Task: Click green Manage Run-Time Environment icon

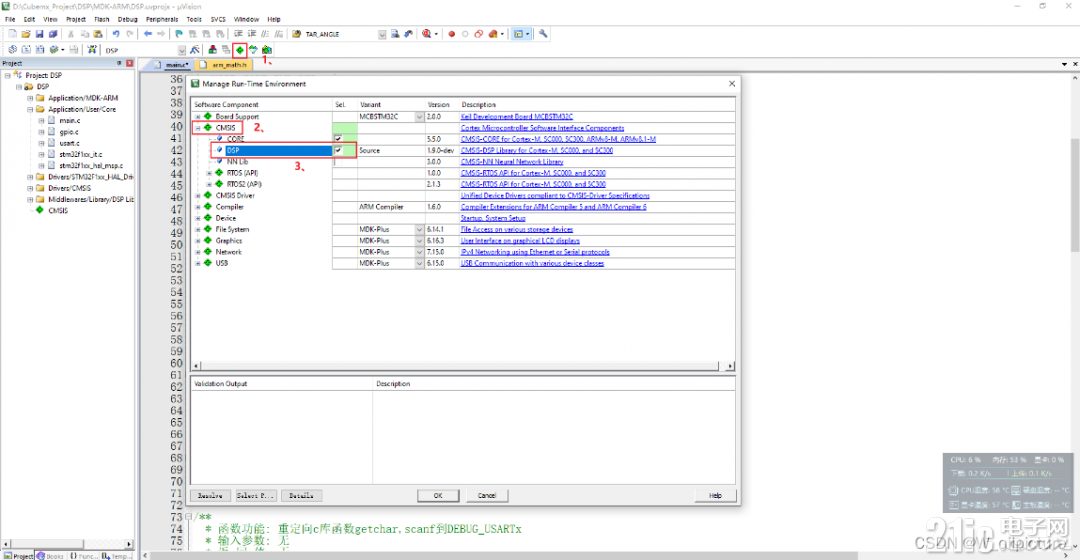Action: click(240, 50)
